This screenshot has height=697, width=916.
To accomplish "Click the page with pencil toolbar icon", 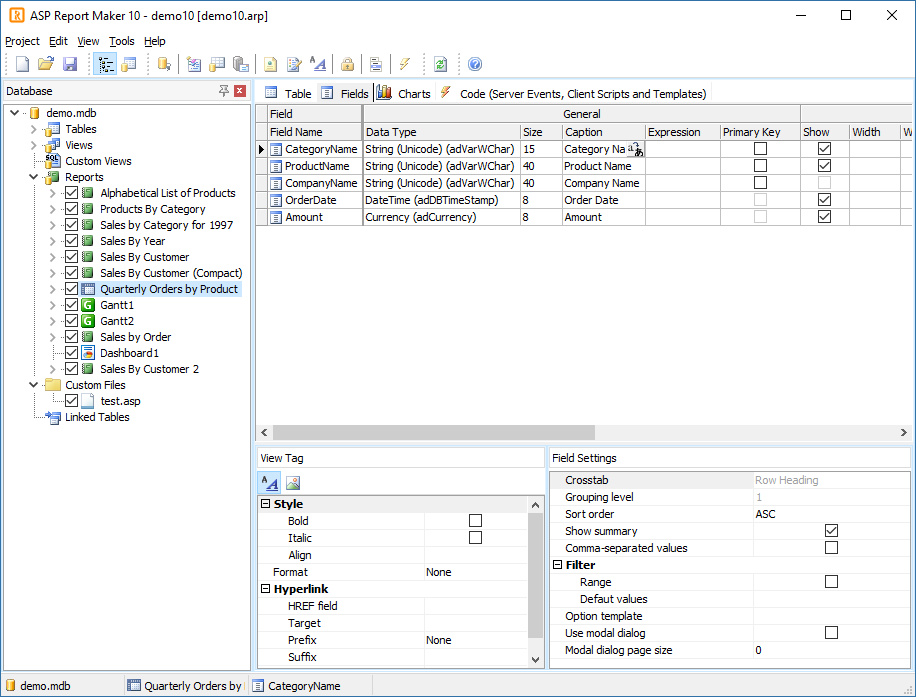I will pyautogui.click(x=294, y=64).
